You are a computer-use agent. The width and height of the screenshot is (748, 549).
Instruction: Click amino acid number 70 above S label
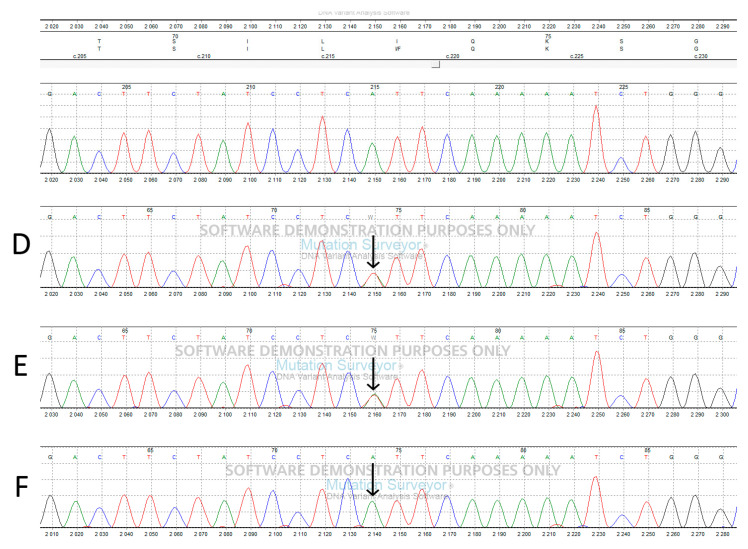coord(175,36)
